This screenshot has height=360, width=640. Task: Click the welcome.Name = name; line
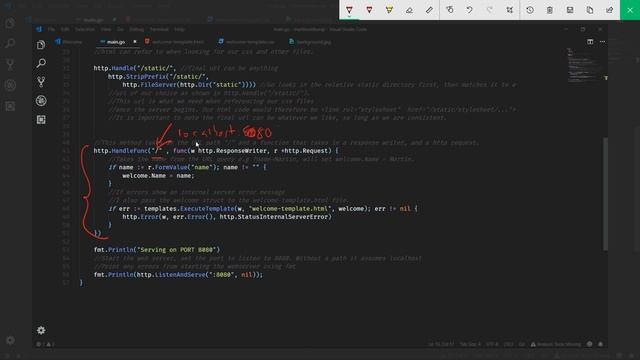[158, 176]
